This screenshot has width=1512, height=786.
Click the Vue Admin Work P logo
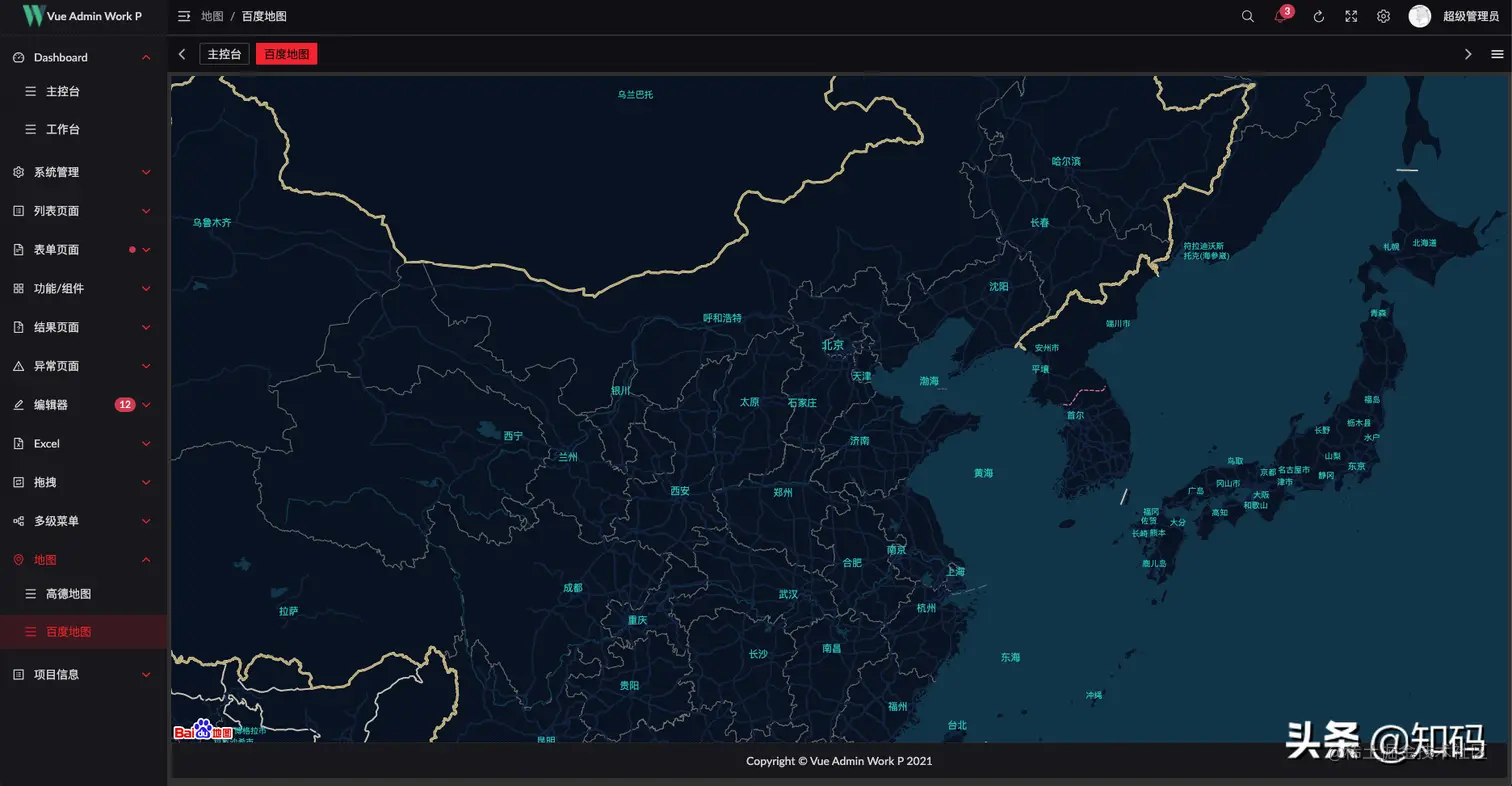point(82,16)
